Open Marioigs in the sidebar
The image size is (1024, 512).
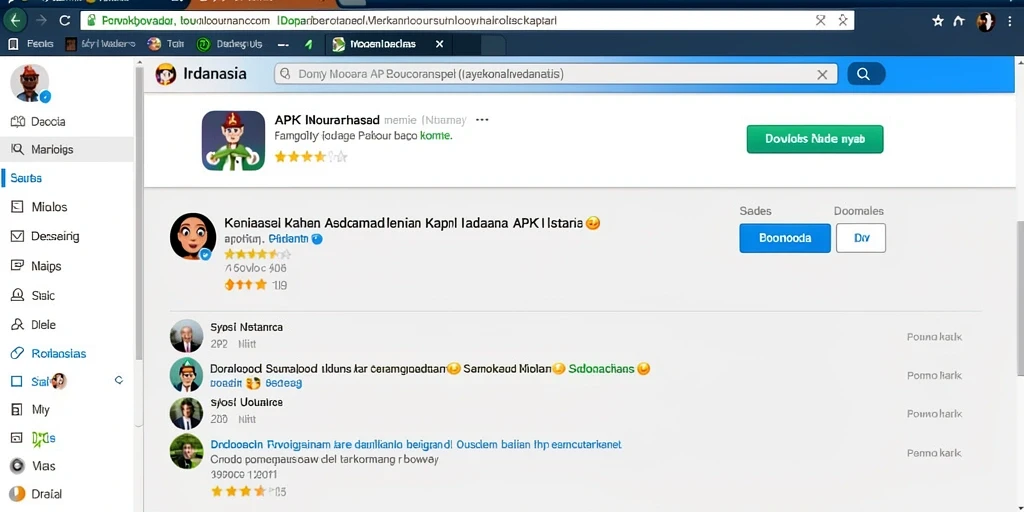(67, 150)
